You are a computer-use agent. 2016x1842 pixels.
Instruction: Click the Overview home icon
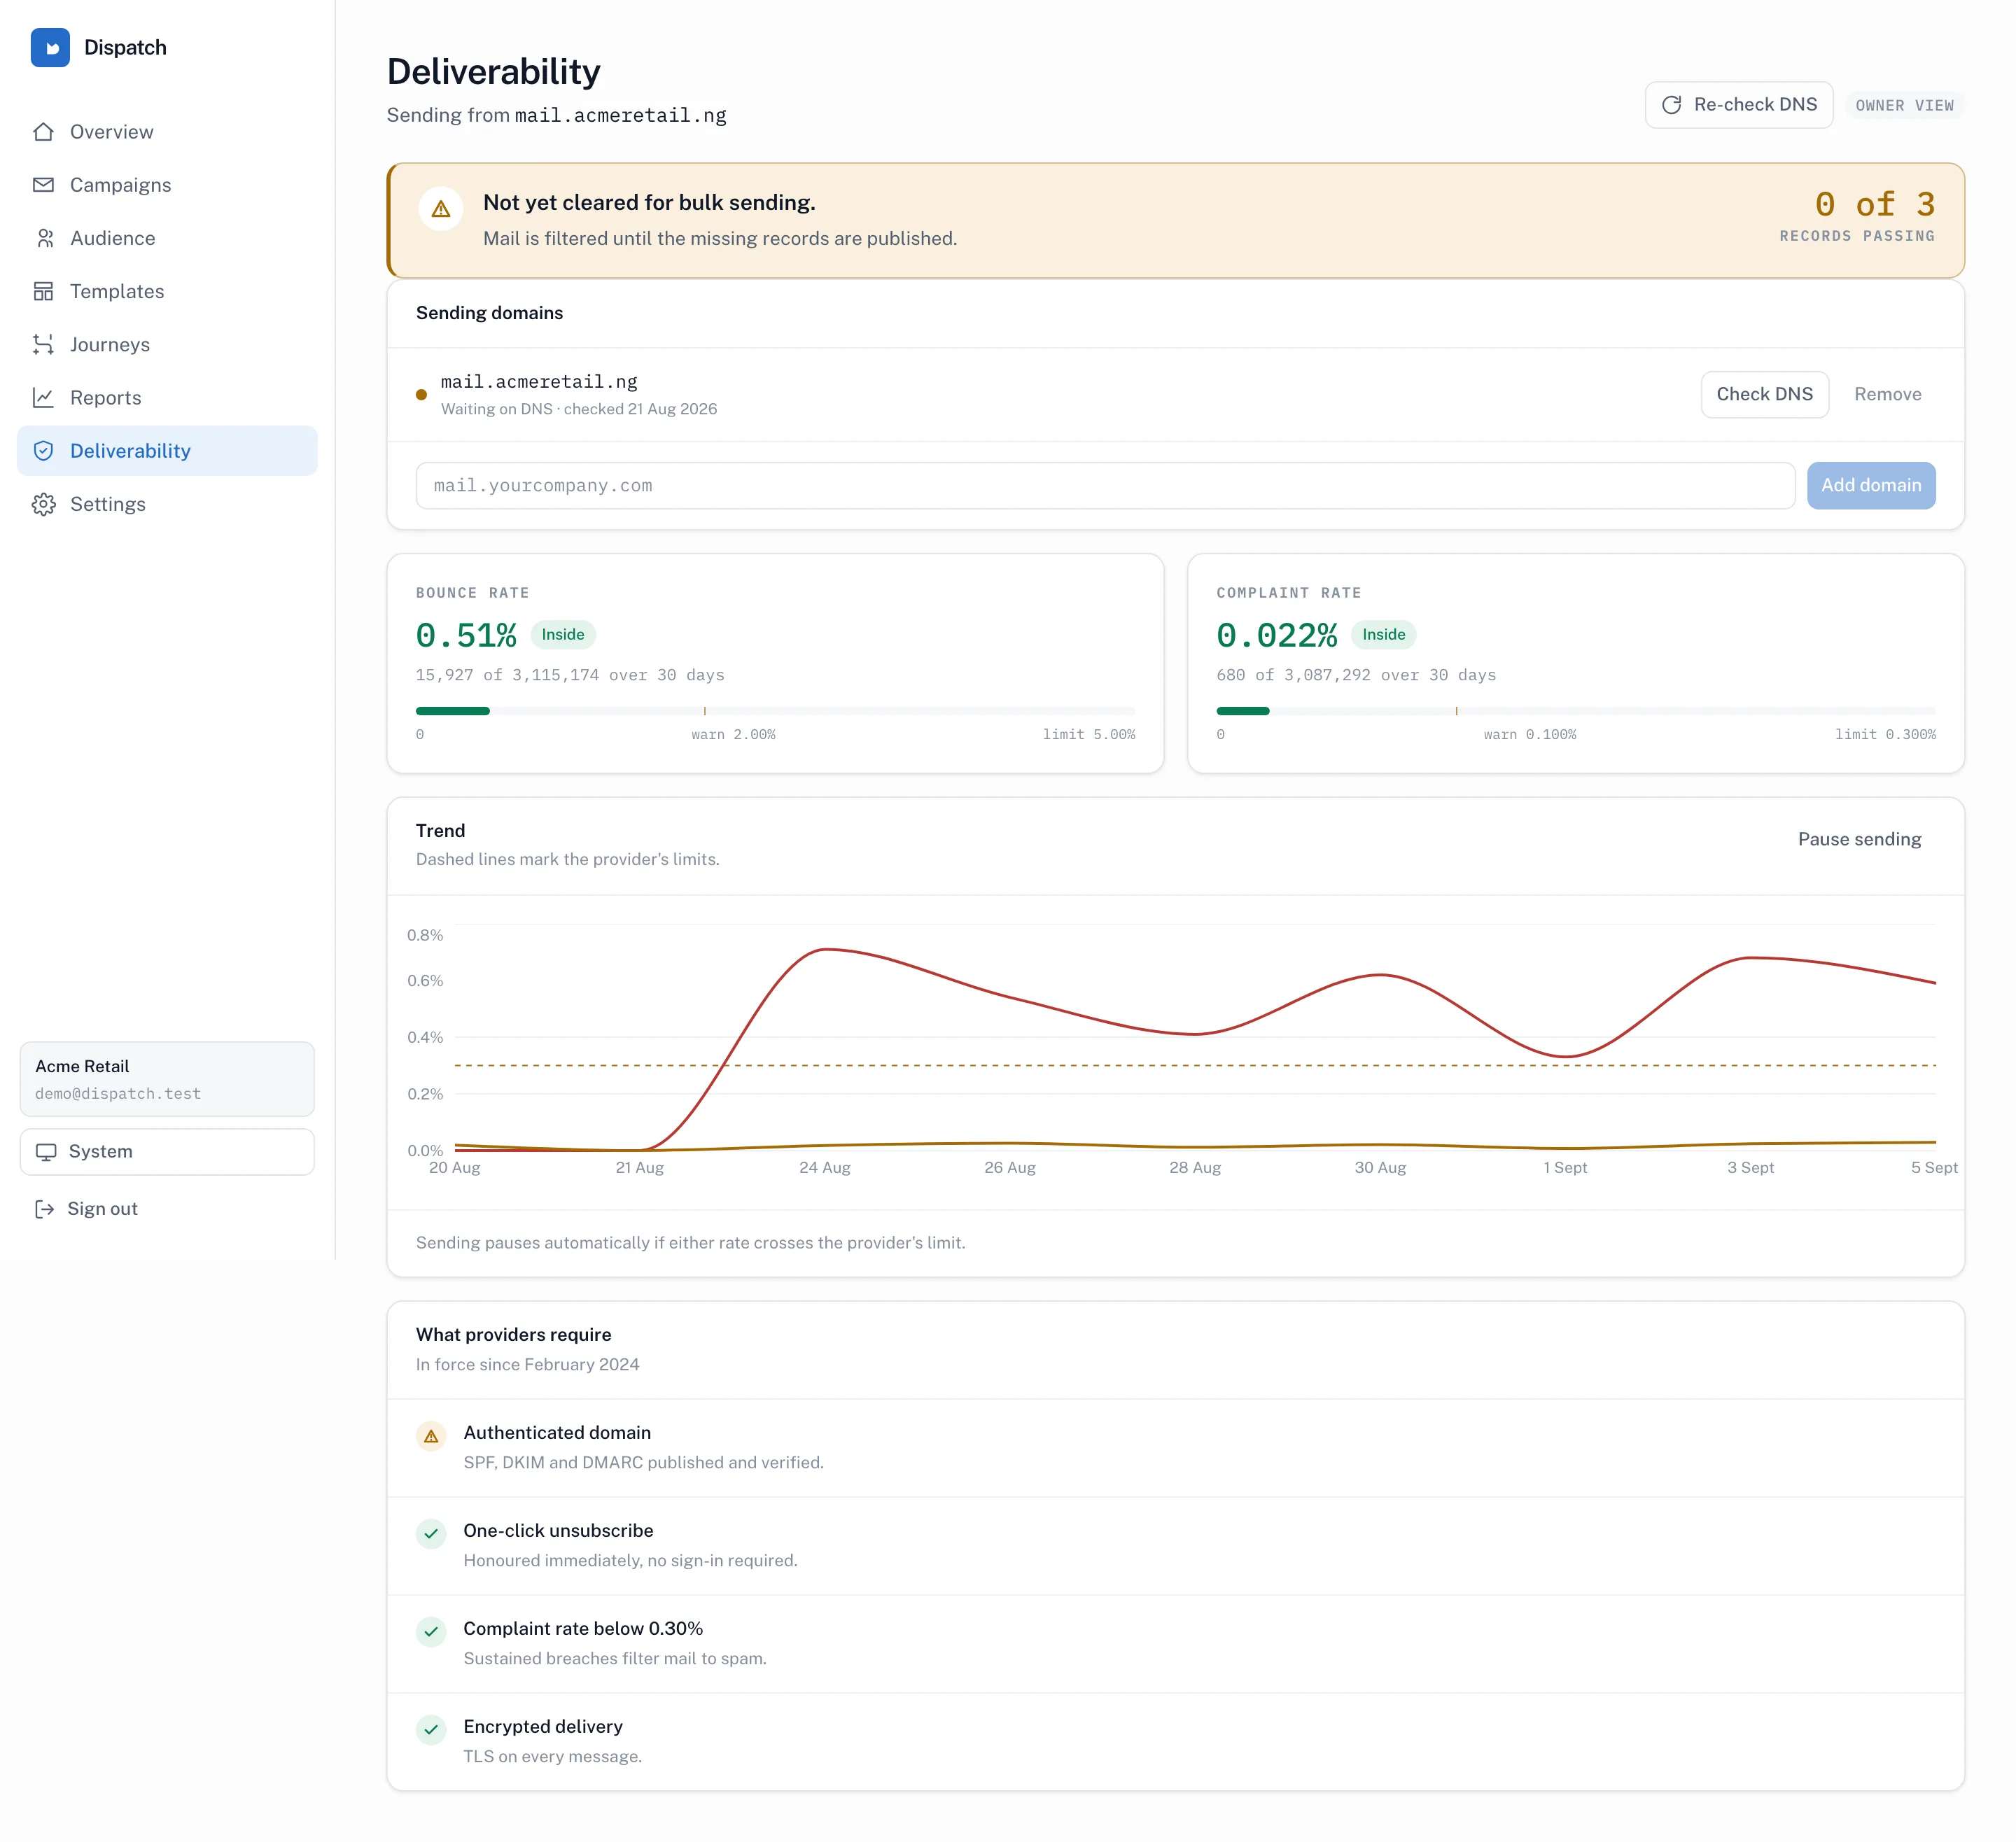coord(43,132)
